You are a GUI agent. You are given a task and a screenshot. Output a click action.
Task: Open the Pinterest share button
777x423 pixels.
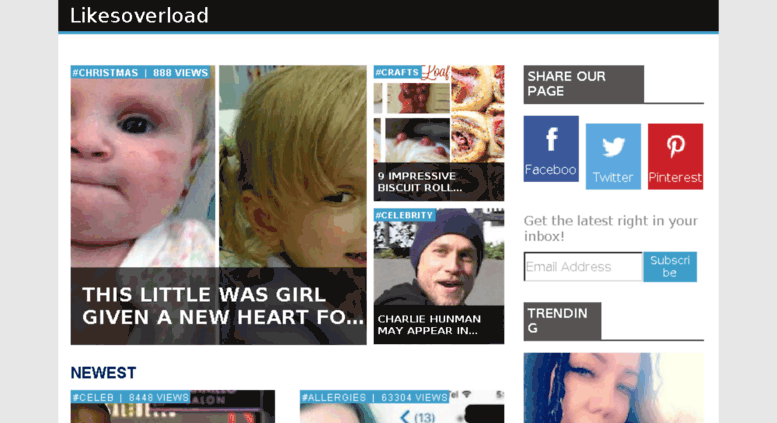[x=675, y=157]
